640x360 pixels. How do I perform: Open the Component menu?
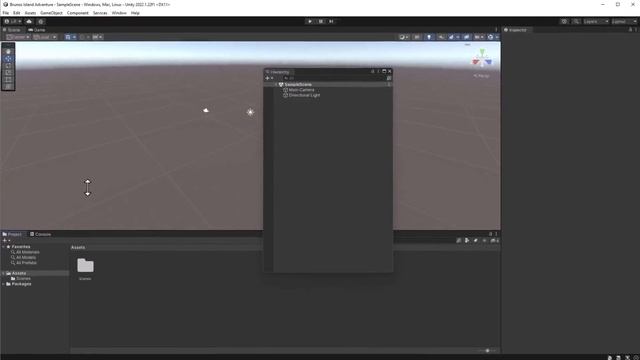78,13
